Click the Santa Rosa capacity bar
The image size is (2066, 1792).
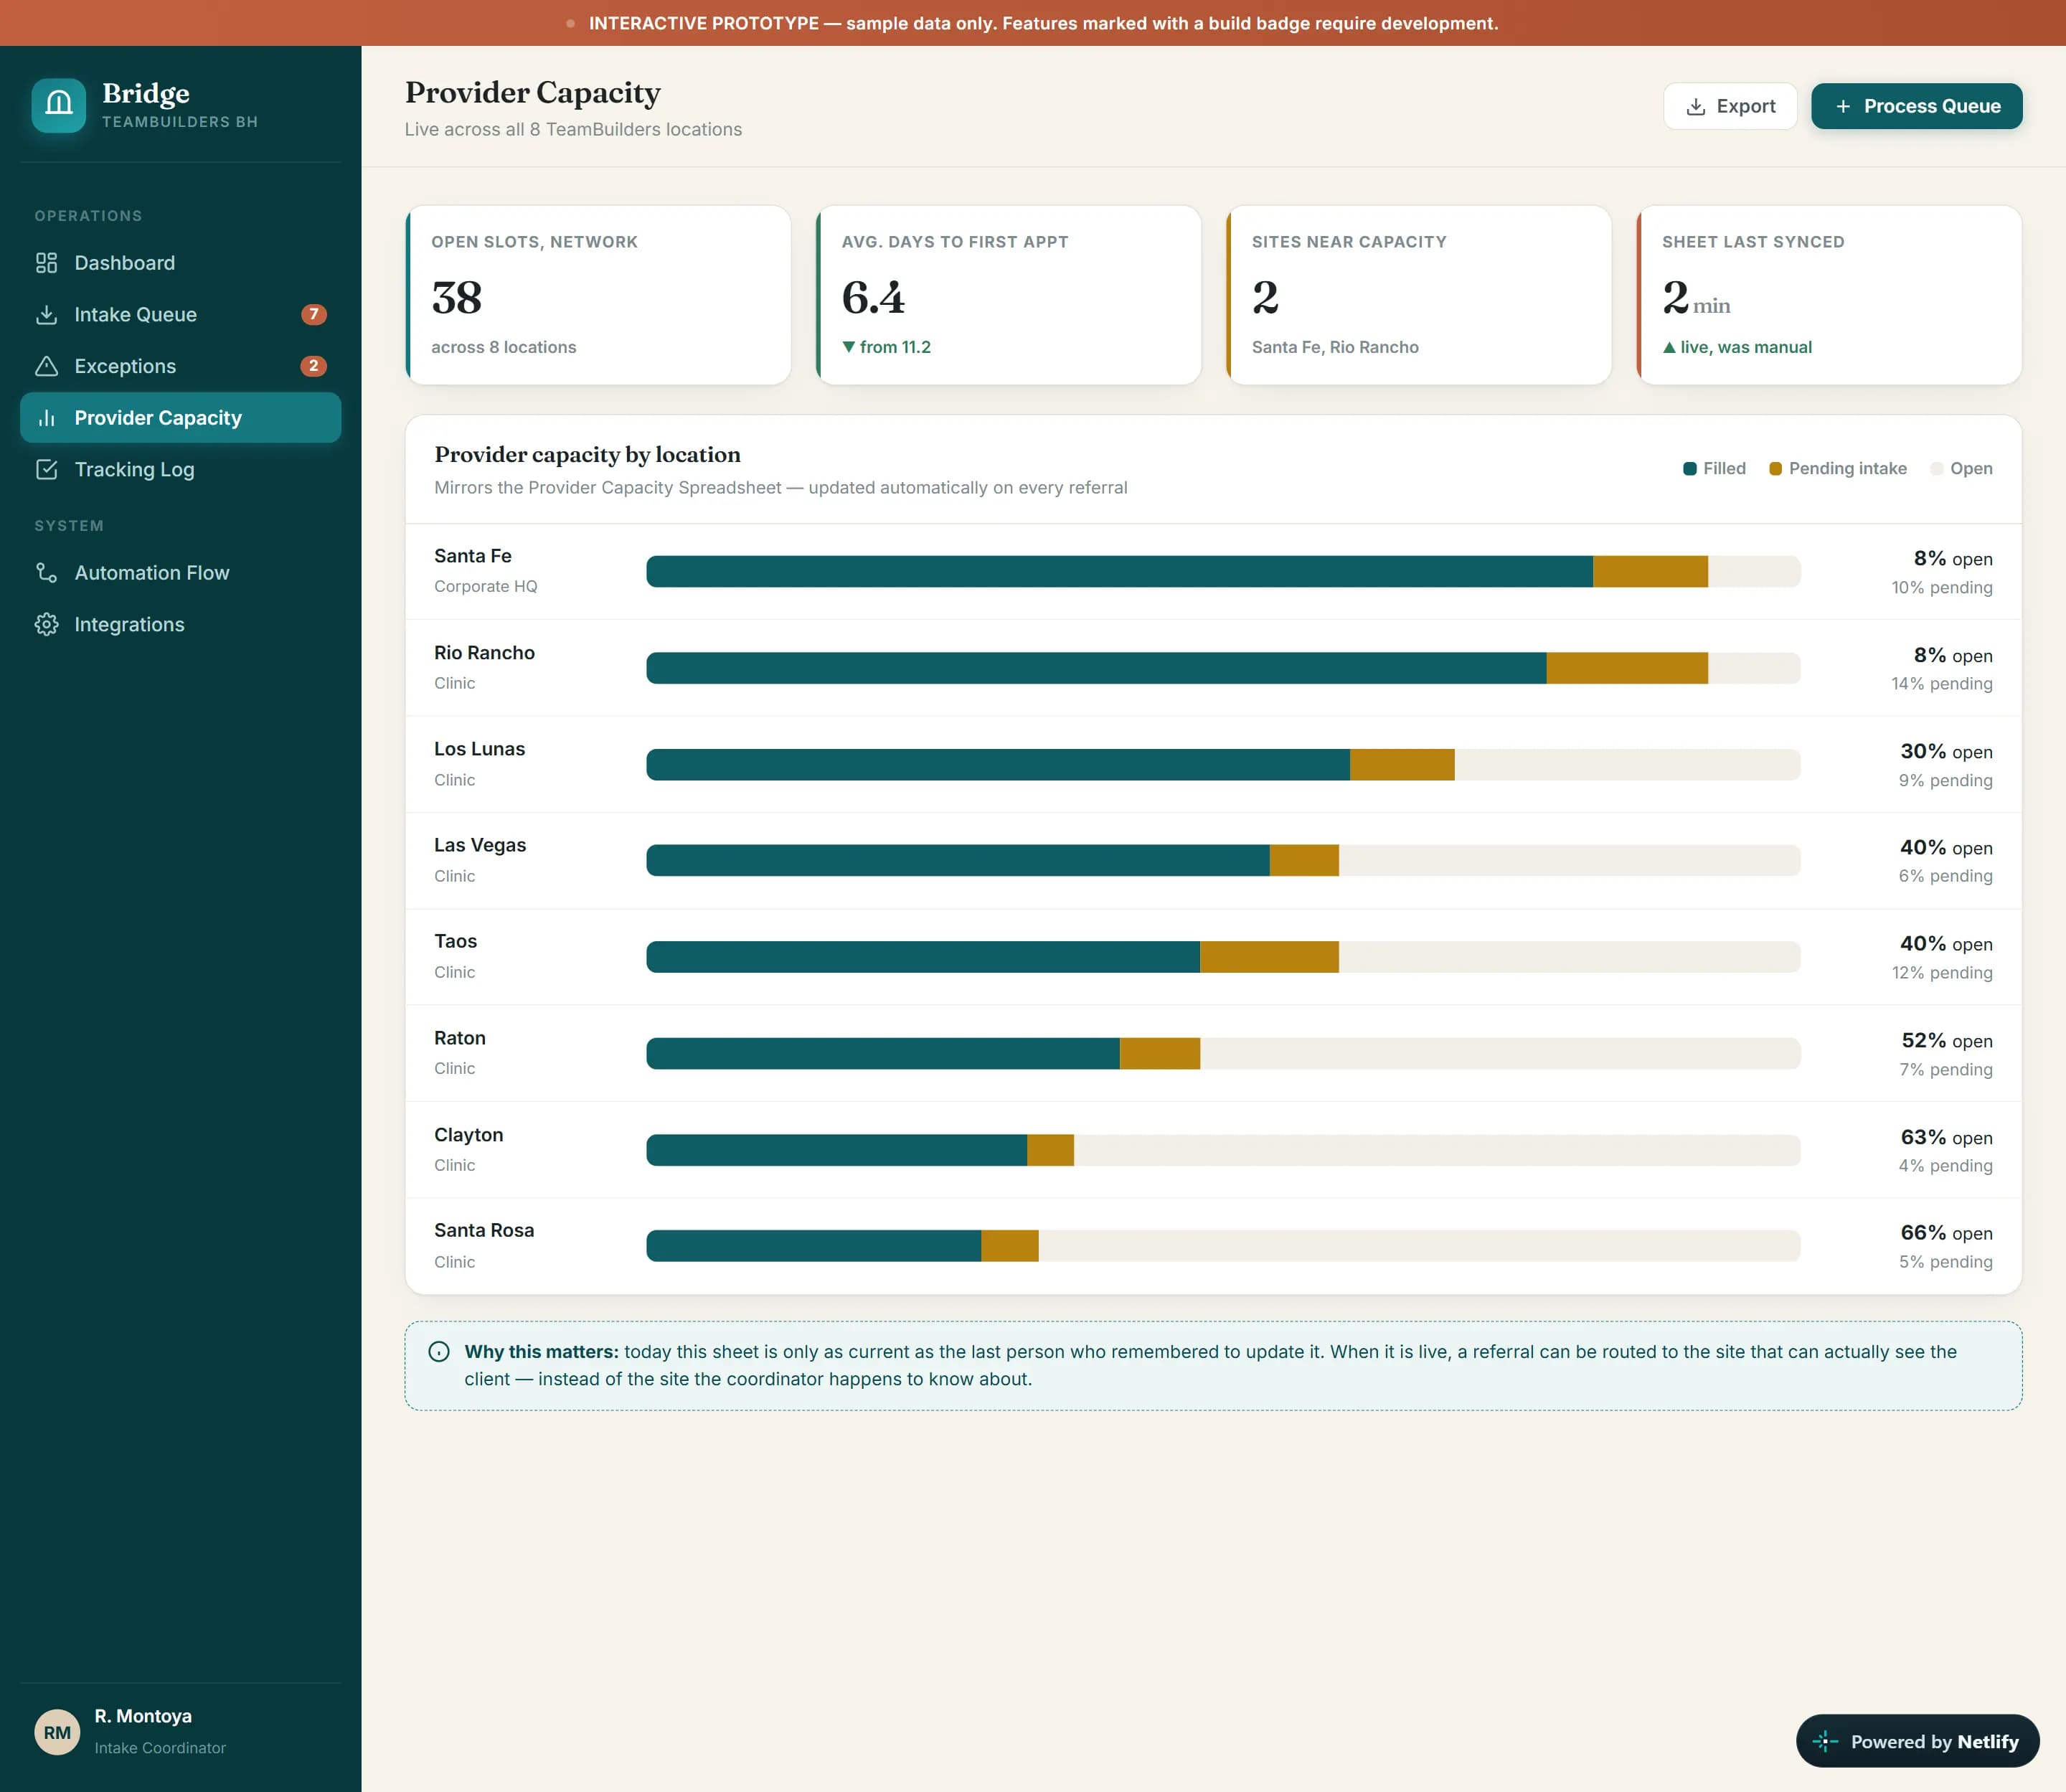tap(1223, 1246)
